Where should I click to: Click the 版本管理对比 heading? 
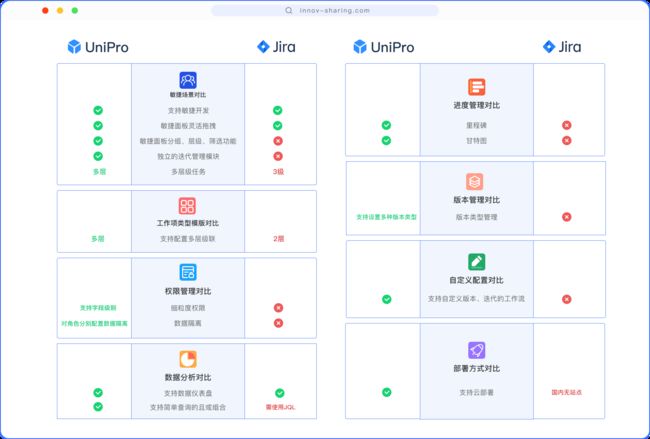tap(477, 200)
